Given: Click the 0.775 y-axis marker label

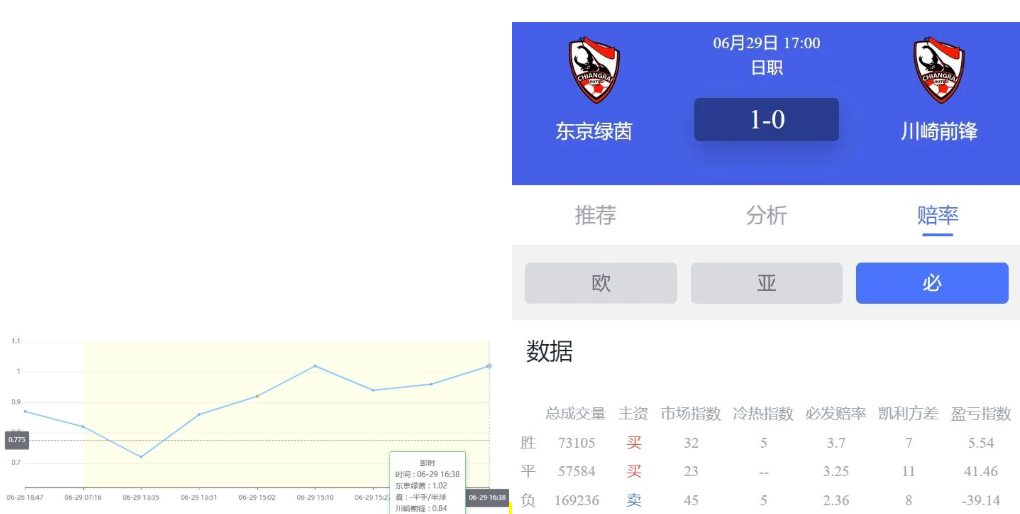Looking at the screenshot, I should point(17,439).
